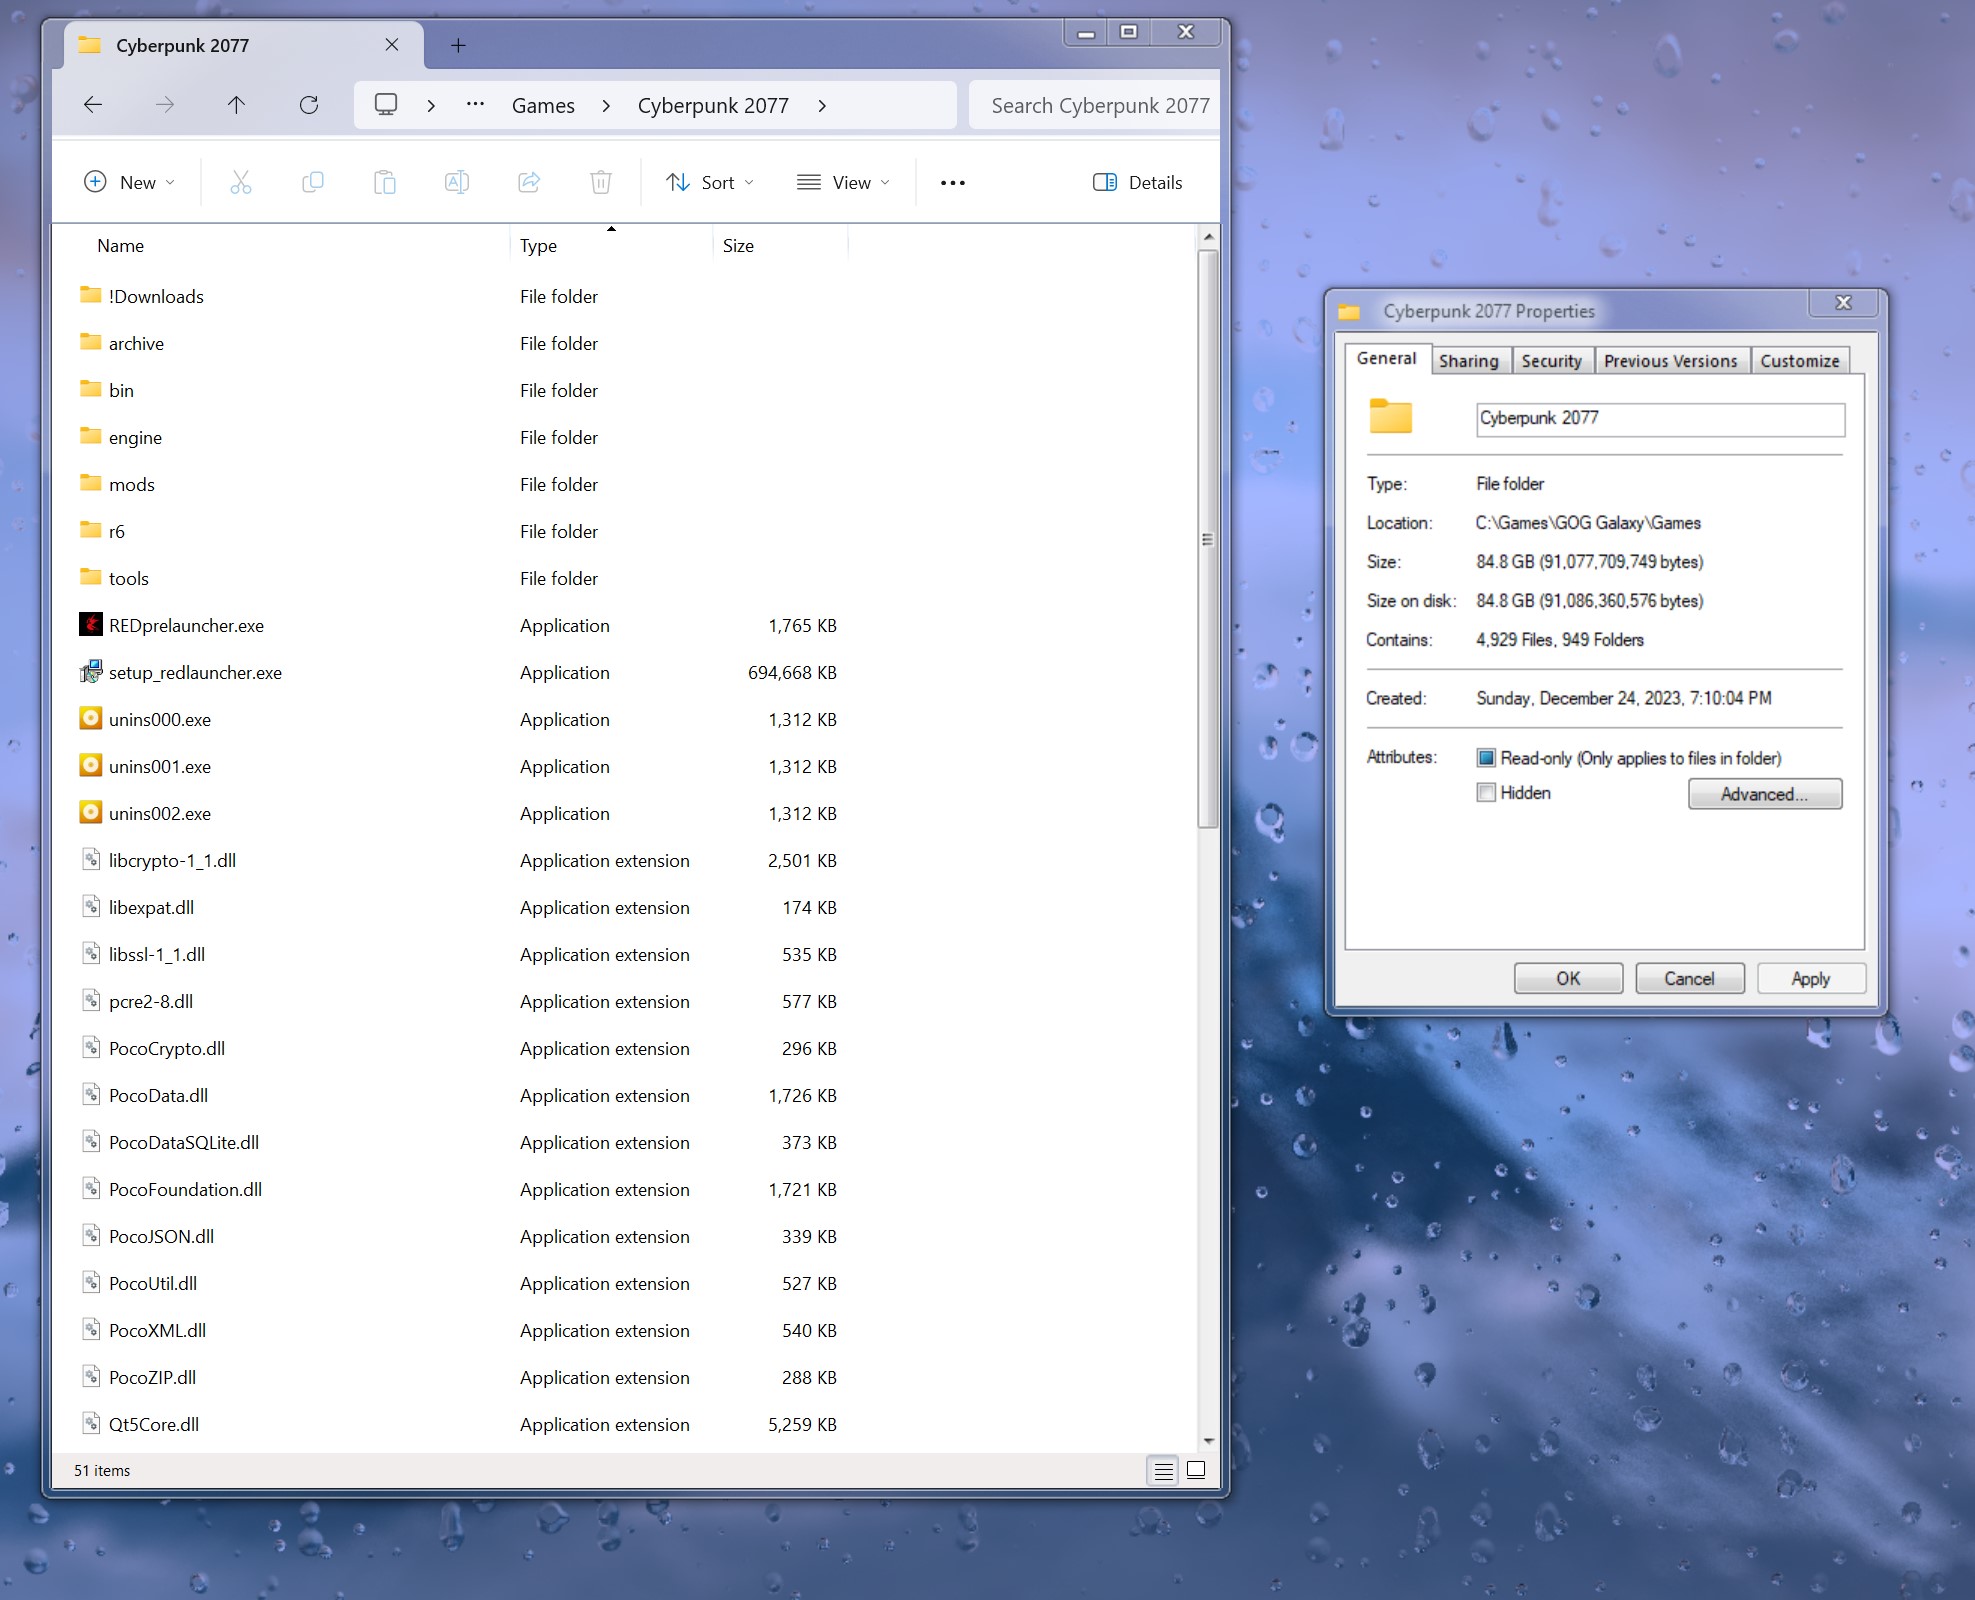Switch to large thumbnails view icon in status bar
Screen dimensions: 1975x1600
1196,1471
